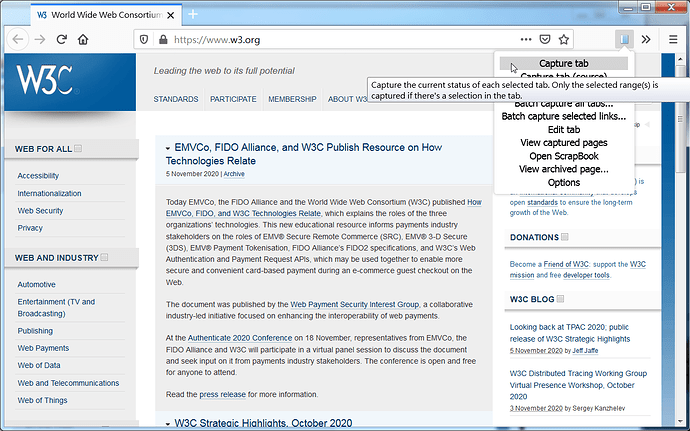Toggle W3C BLOG section box
This screenshot has height=431, width=690.
tap(560, 299)
